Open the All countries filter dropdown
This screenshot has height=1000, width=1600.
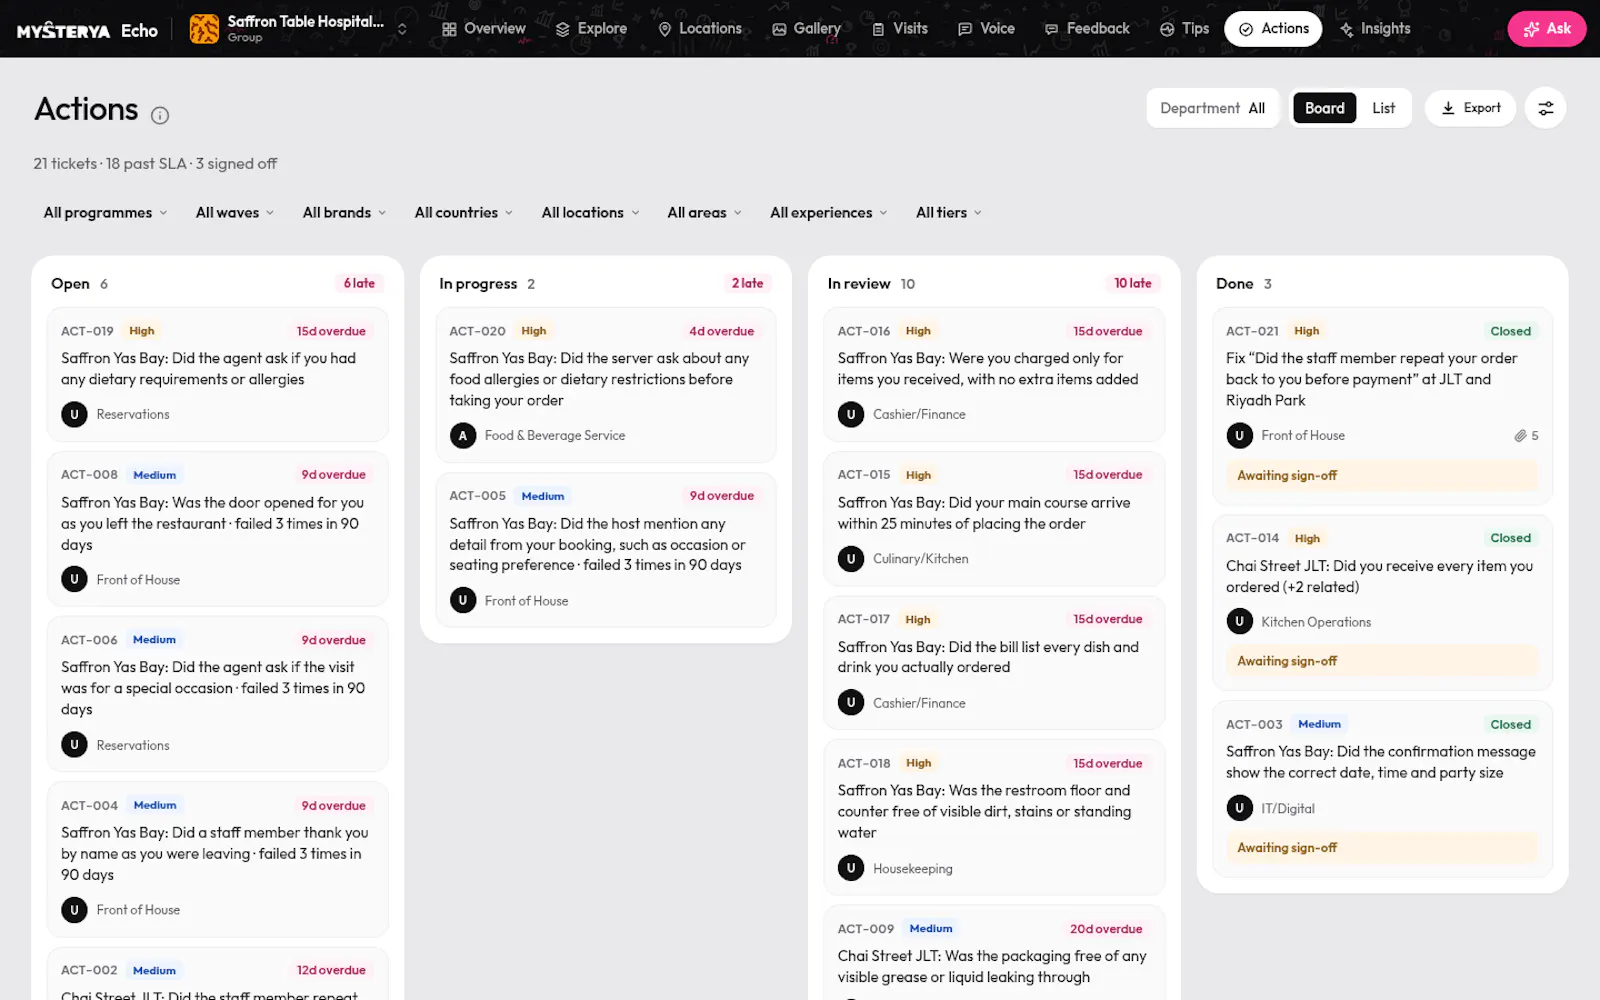click(x=464, y=213)
